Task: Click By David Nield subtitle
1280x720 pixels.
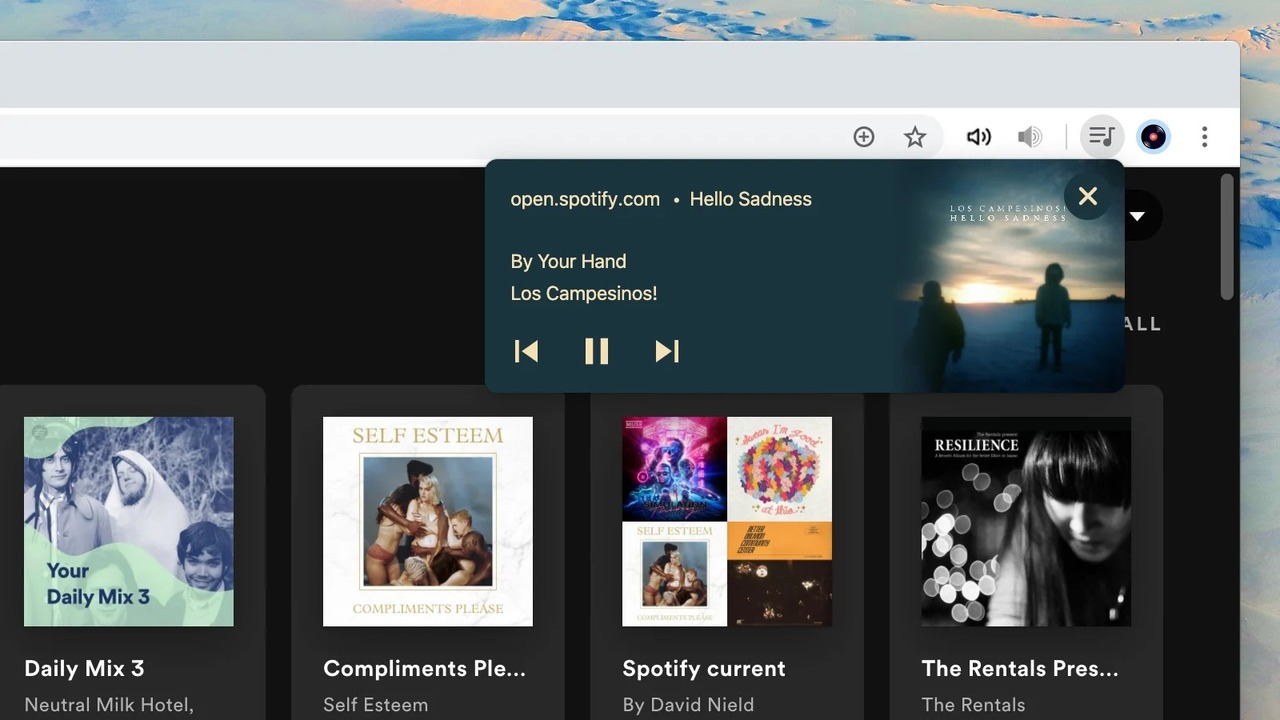Action: (x=688, y=705)
